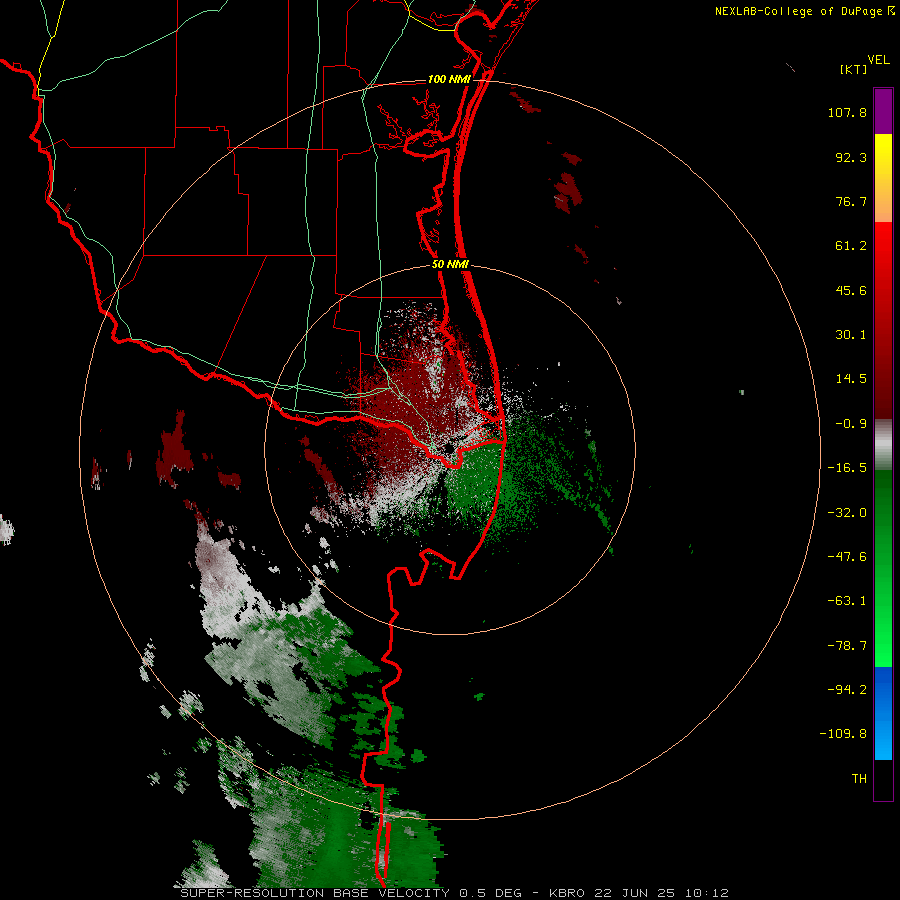Click the [KT] units label
Viewport: 900px width, 900px height.
click(854, 69)
